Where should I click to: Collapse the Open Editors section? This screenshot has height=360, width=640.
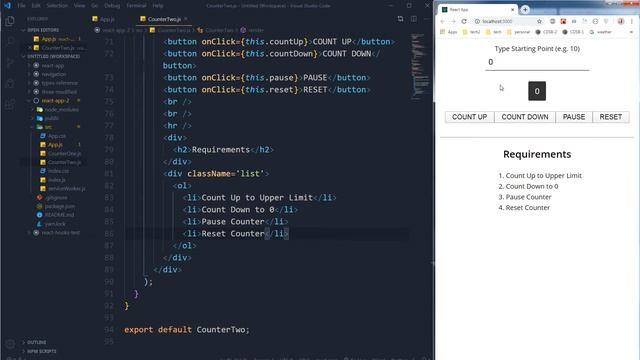point(42,30)
